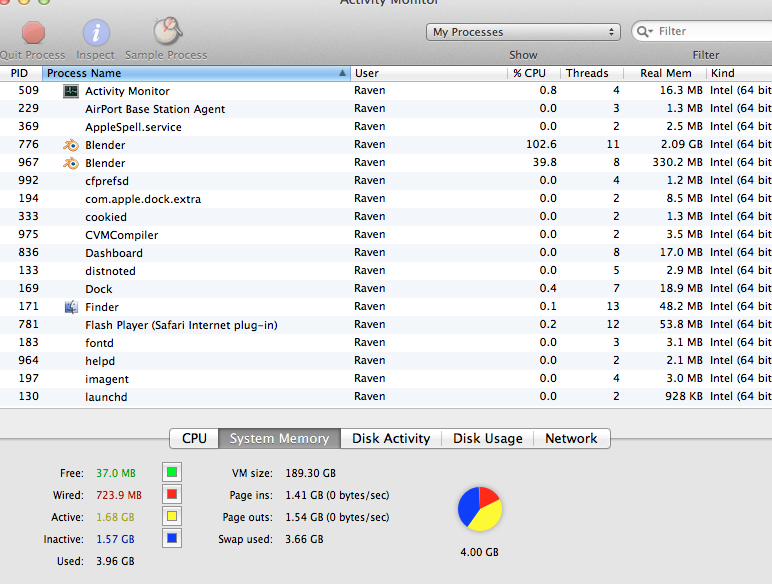This screenshot has height=584, width=772.
Task: Select the helpd process
Action: [386, 361]
